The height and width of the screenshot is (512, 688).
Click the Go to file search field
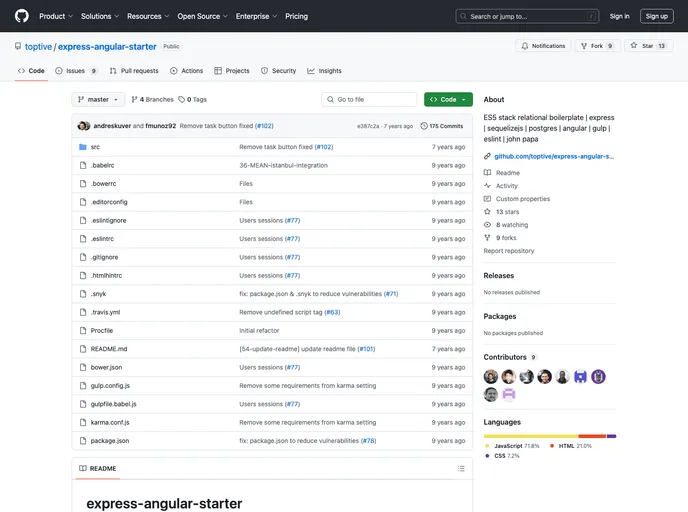pyautogui.click(x=369, y=100)
